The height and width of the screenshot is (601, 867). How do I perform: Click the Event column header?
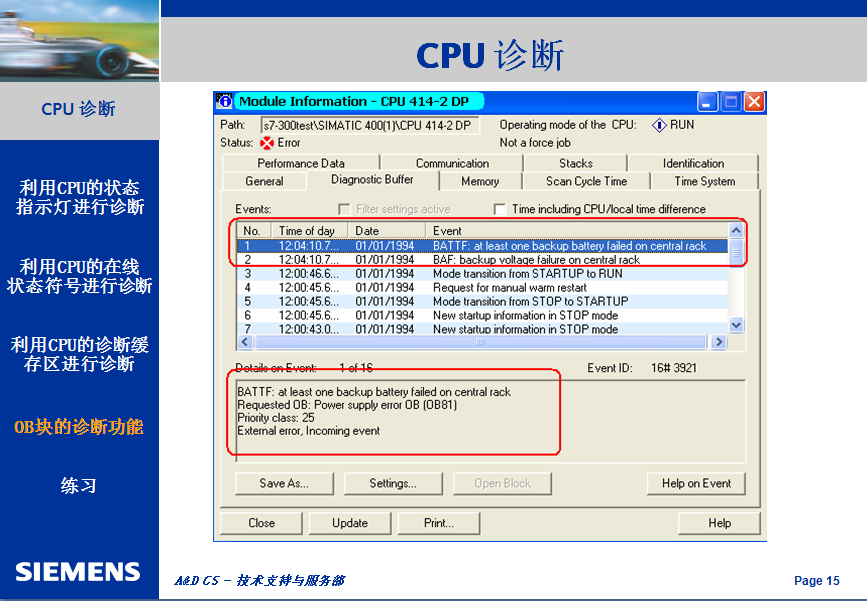click(x=577, y=231)
